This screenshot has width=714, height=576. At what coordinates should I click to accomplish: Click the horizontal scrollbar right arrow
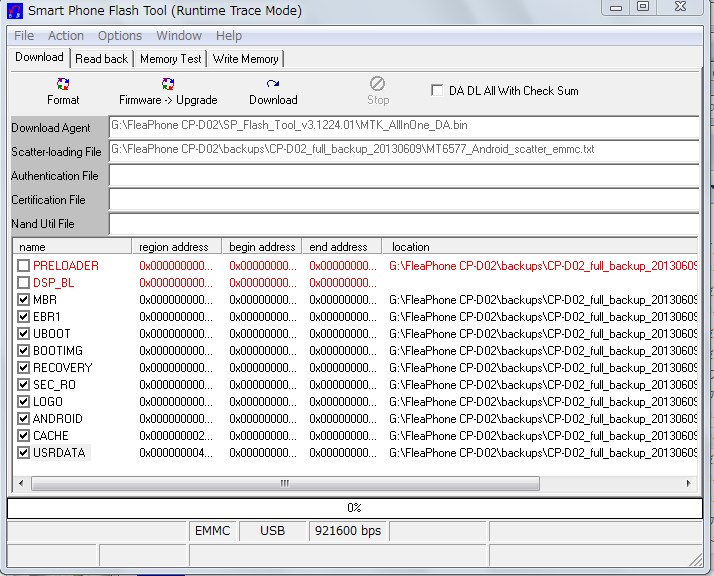pyautogui.click(x=688, y=483)
